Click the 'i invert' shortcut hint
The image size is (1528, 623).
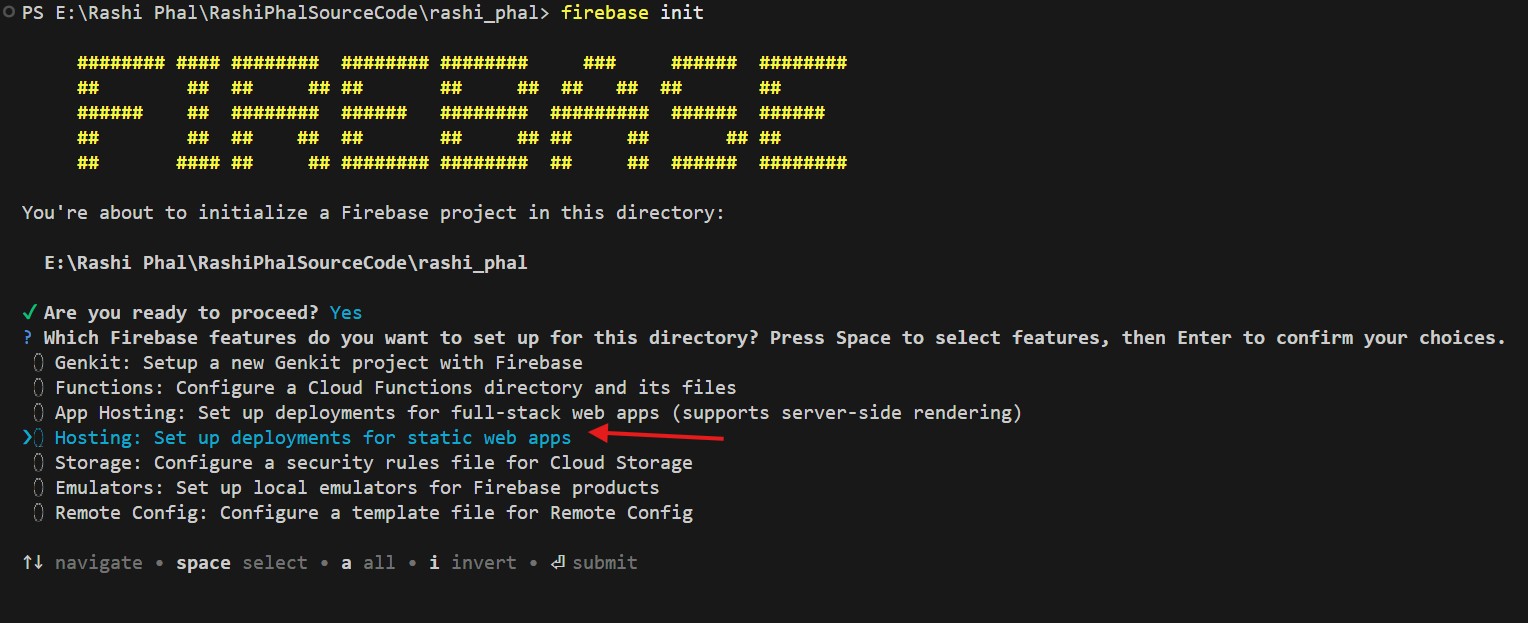tap(473, 563)
